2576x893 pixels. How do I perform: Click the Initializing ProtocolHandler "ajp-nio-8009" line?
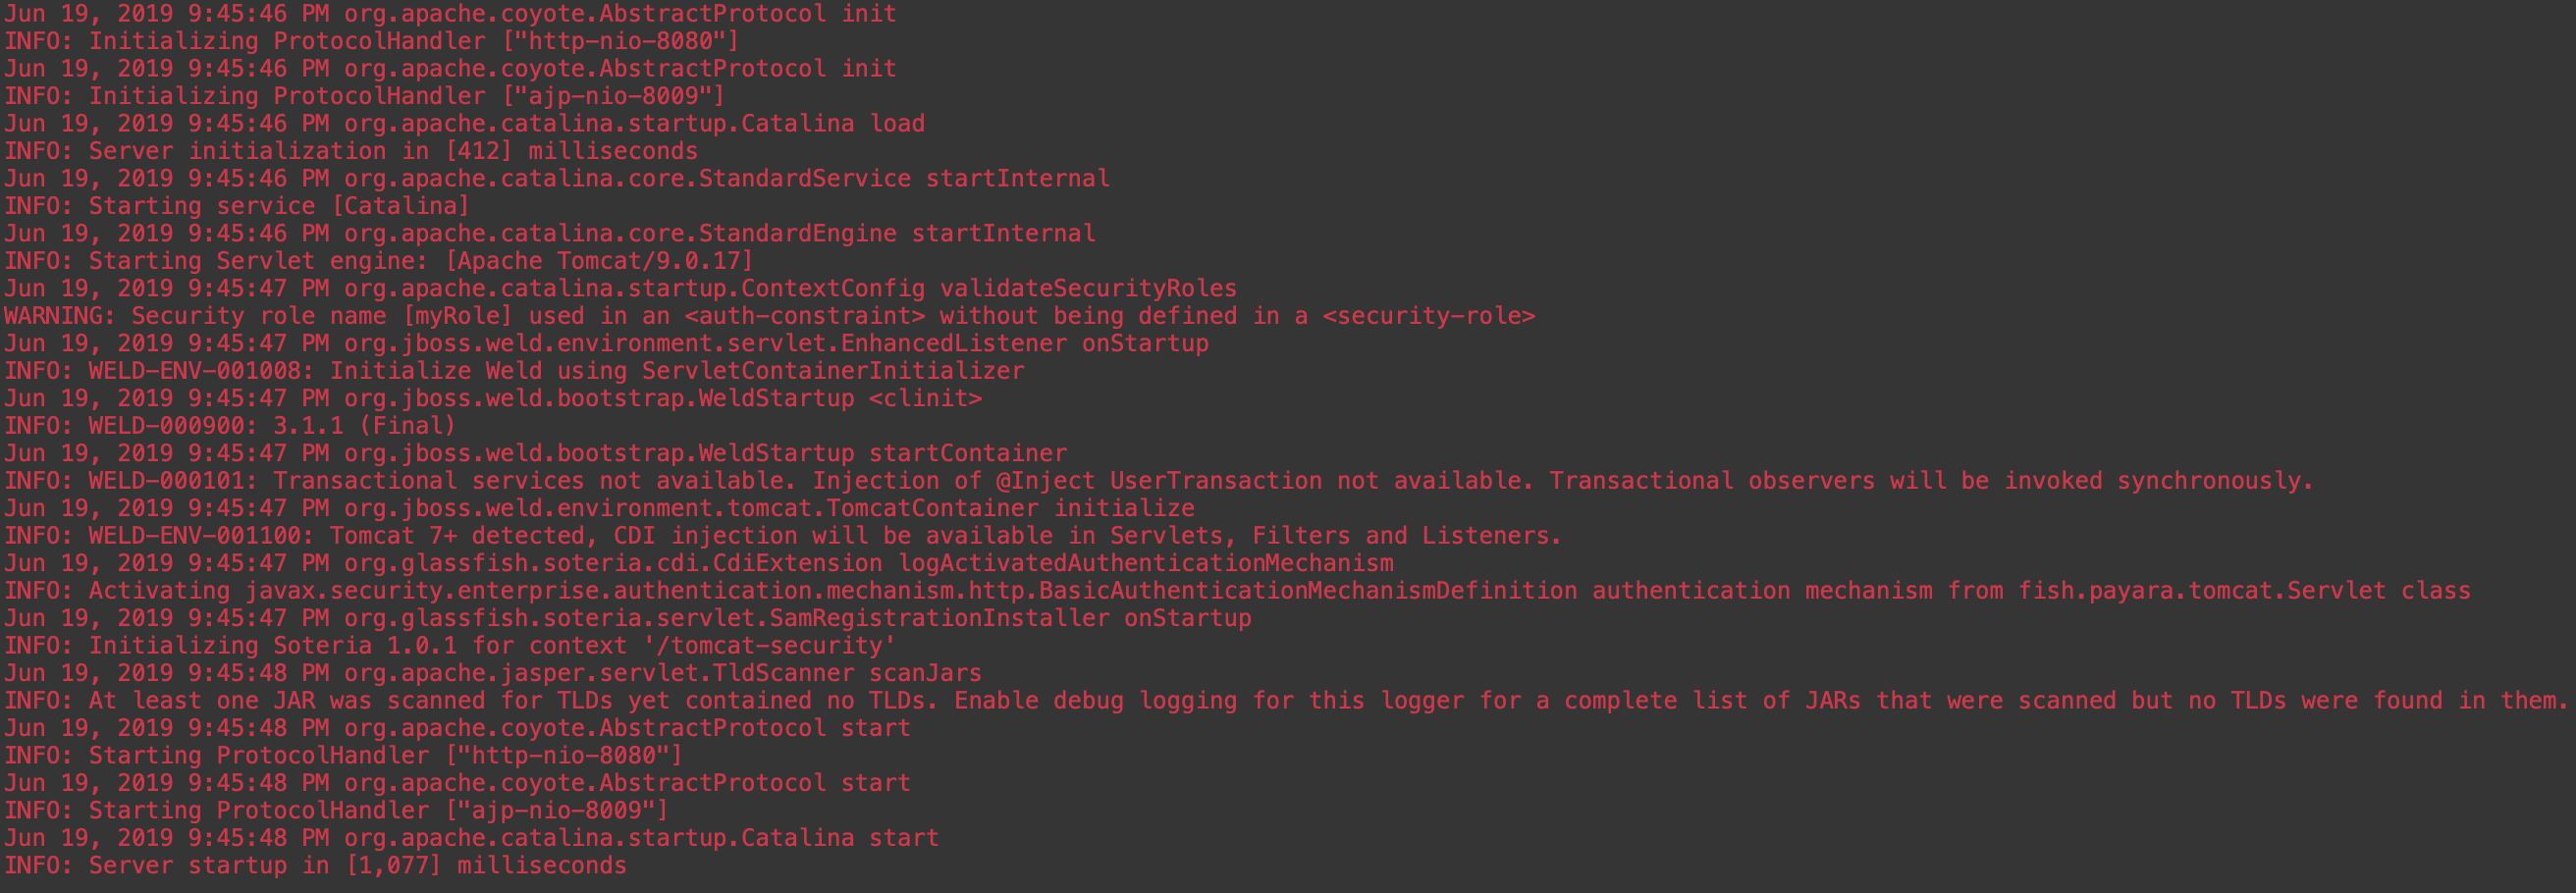click(364, 96)
